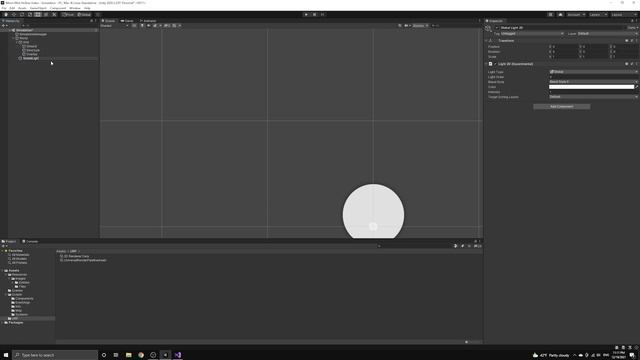
Task: Collapse the Light 2D component
Action: tap(486, 64)
